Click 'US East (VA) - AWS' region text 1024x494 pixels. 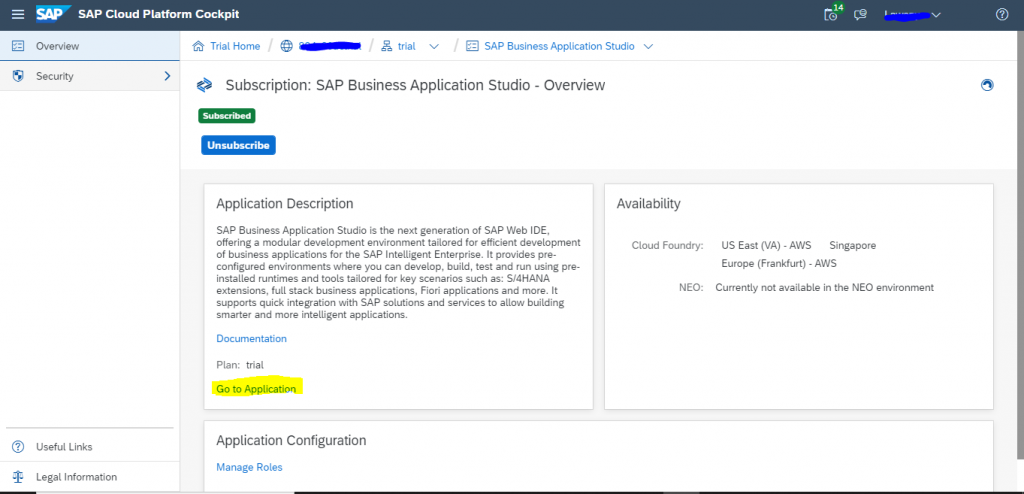(766, 246)
